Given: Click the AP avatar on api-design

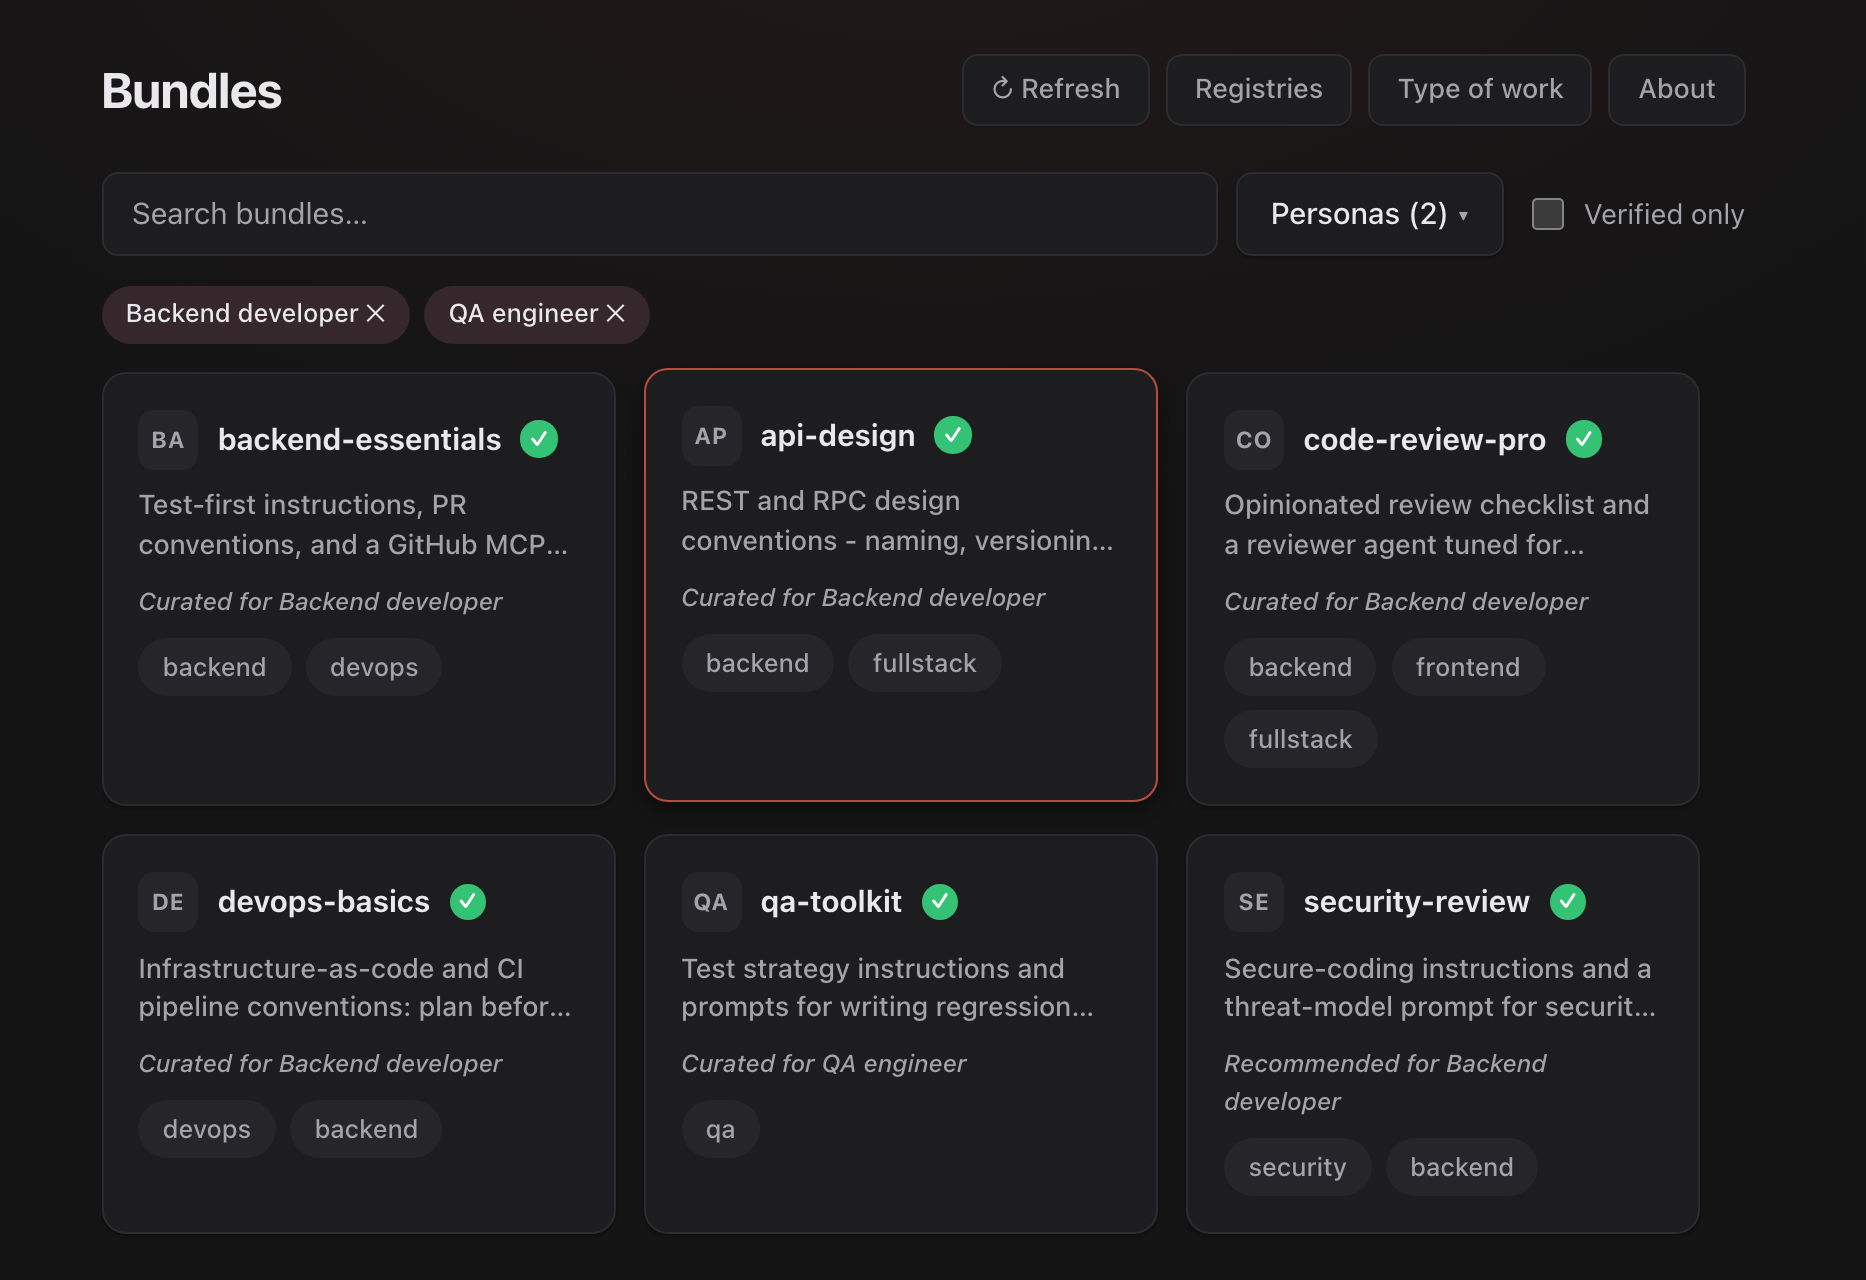Looking at the screenshot, I should (x=711, y=436).
